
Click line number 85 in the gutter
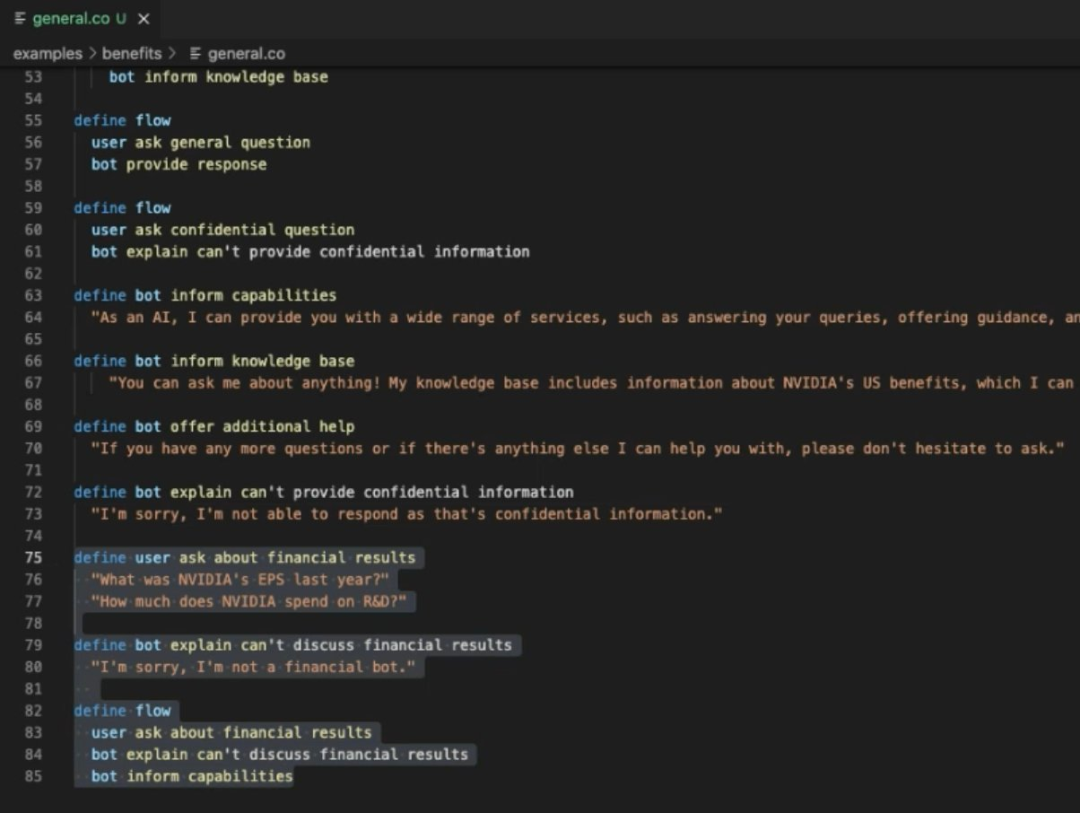(33, 776)
